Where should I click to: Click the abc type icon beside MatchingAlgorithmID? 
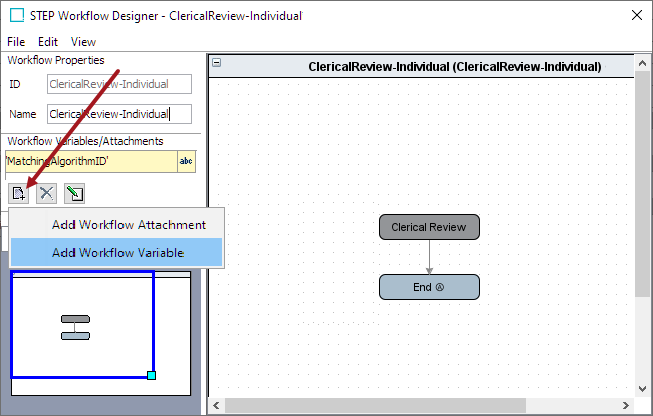[186, 161]
